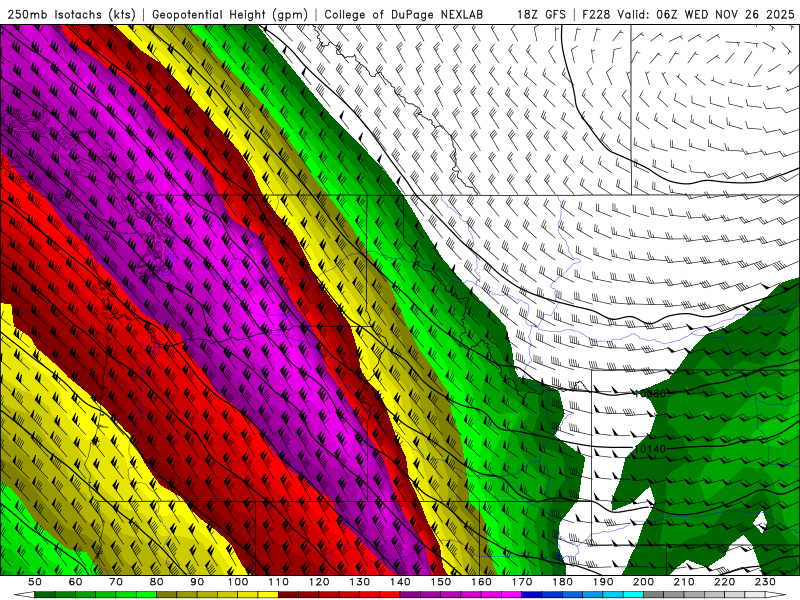Select the bright magenta swatch left of 170

tap(511, 594)
